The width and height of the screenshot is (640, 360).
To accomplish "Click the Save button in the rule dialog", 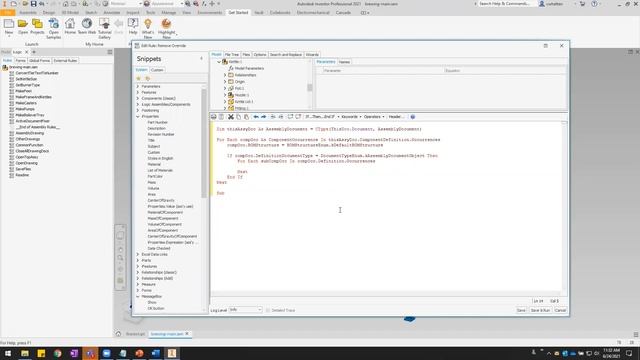I will pos(521,310).
